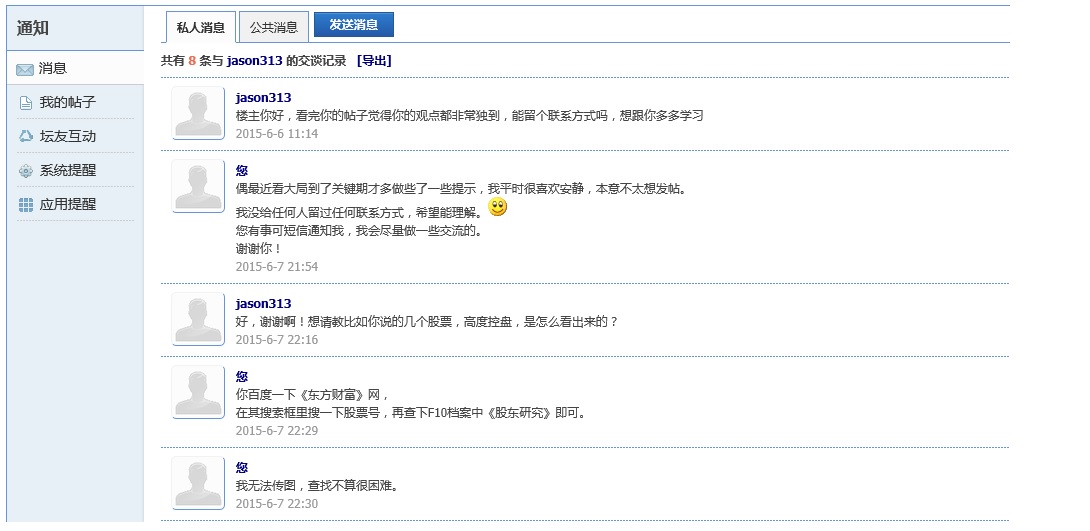
Task: Click avatar of the 2015-6-6 11:14 message
Action: tap(198, 113)
